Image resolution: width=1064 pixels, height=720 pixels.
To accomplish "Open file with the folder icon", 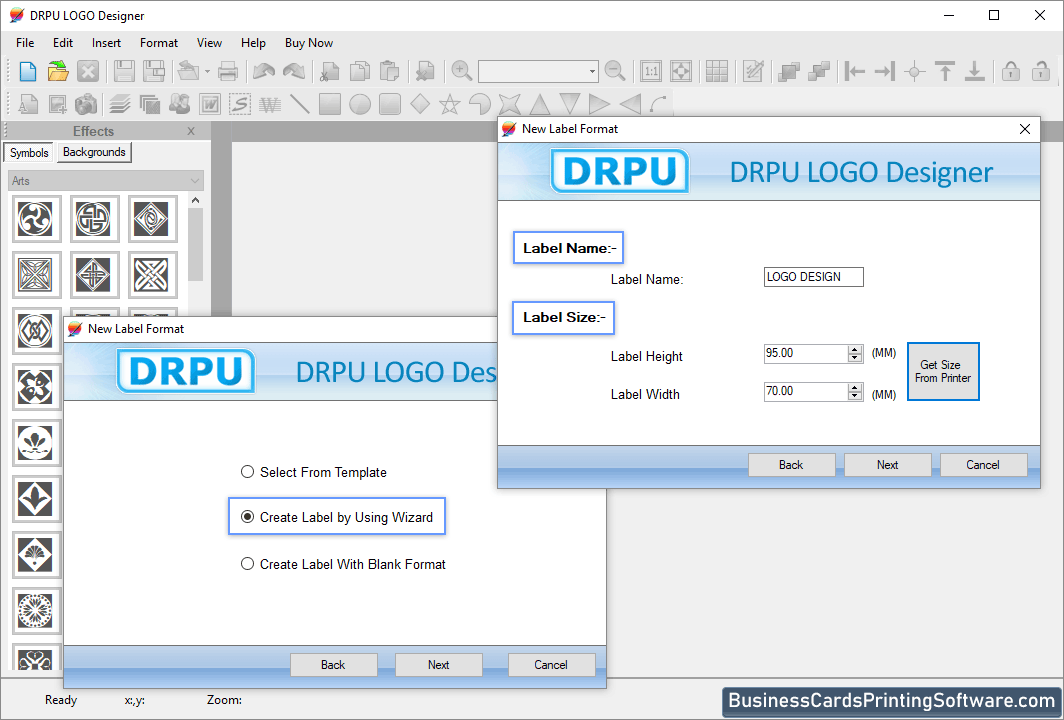I will (x=58, y=71).
